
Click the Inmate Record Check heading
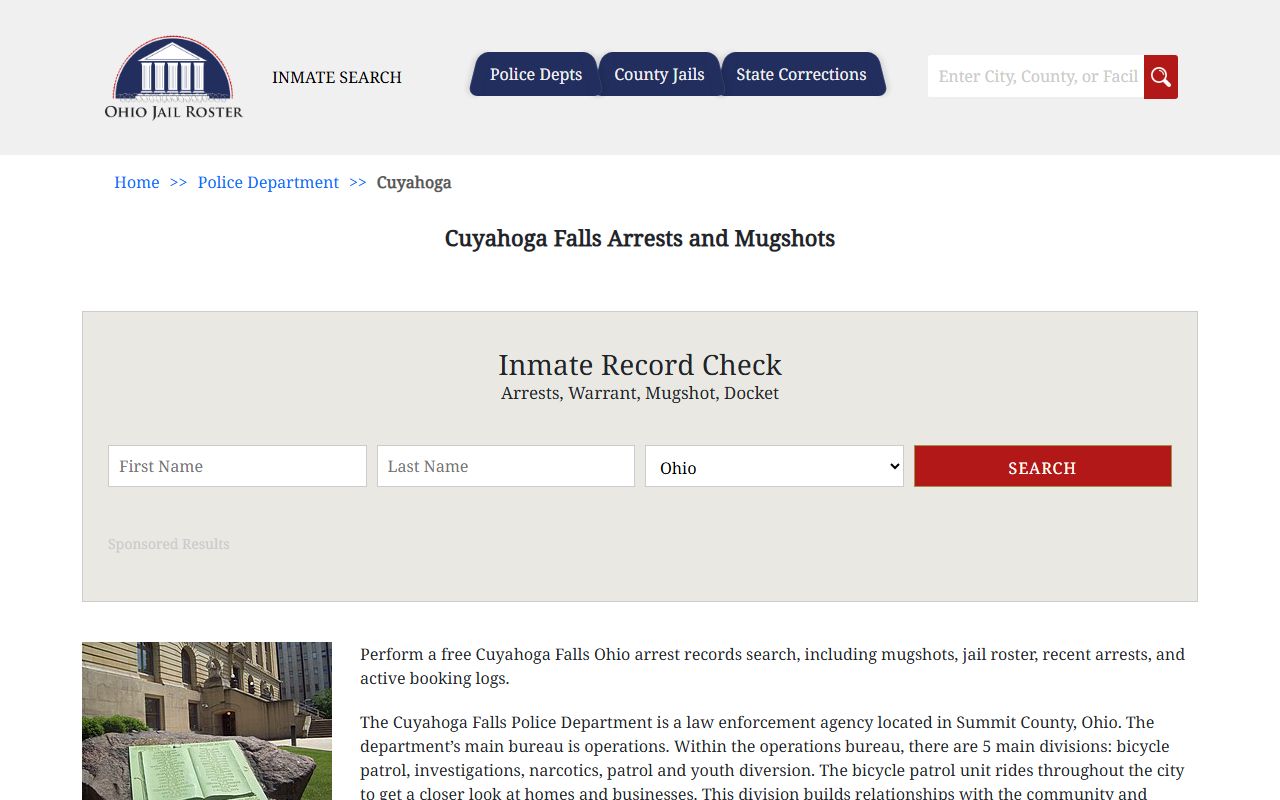click(x=640, y=365)
